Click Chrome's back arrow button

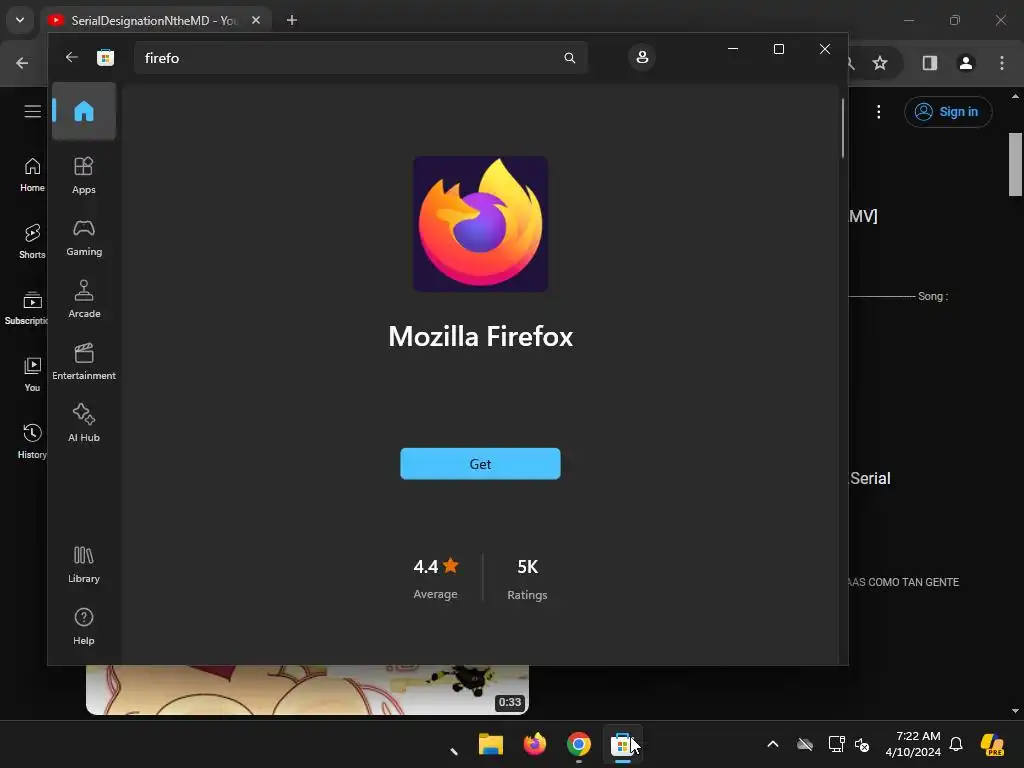pyautogui.click(x=22, y=63)
